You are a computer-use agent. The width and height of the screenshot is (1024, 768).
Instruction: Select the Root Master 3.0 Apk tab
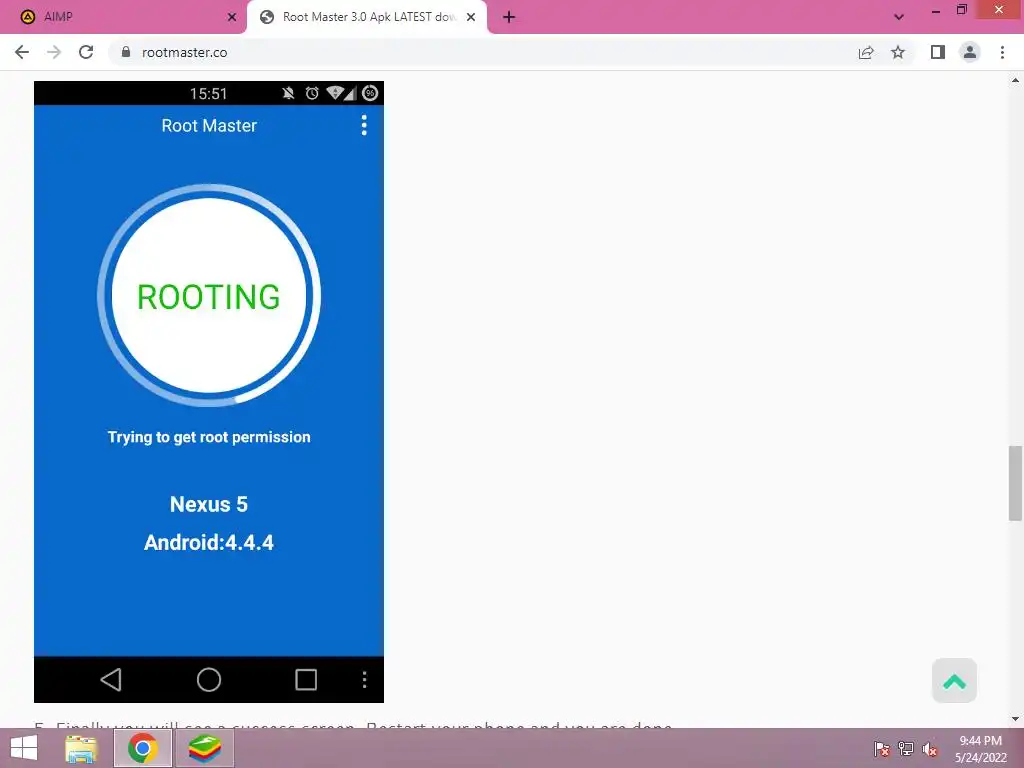(366, 17)
